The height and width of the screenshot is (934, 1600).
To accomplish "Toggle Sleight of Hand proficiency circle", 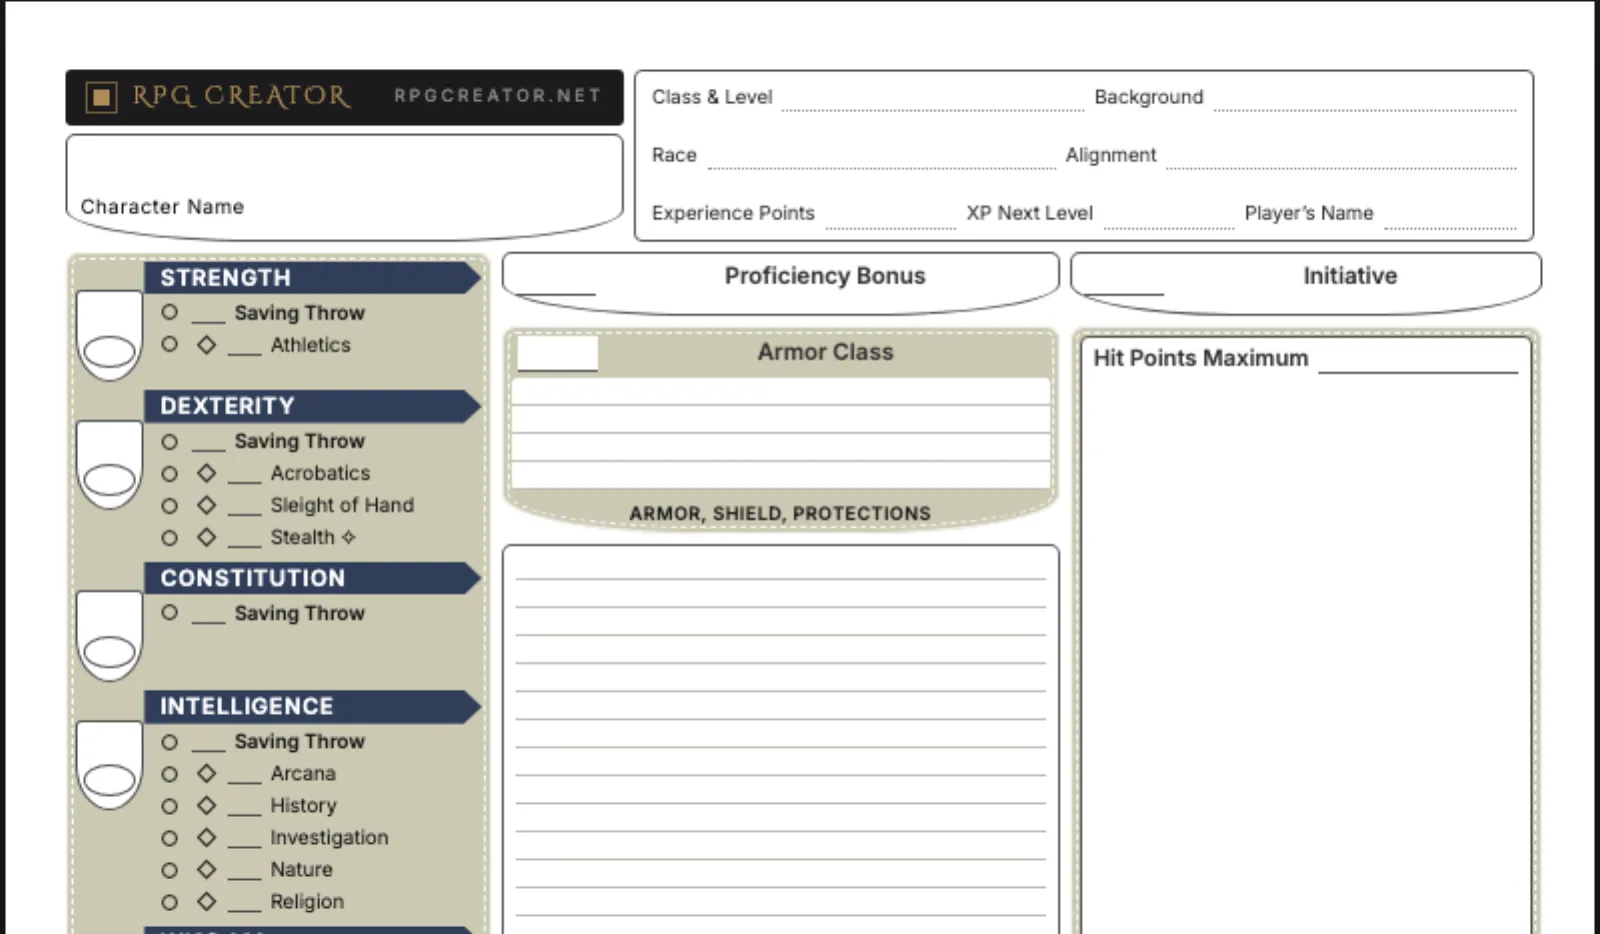I will point(170,505).
